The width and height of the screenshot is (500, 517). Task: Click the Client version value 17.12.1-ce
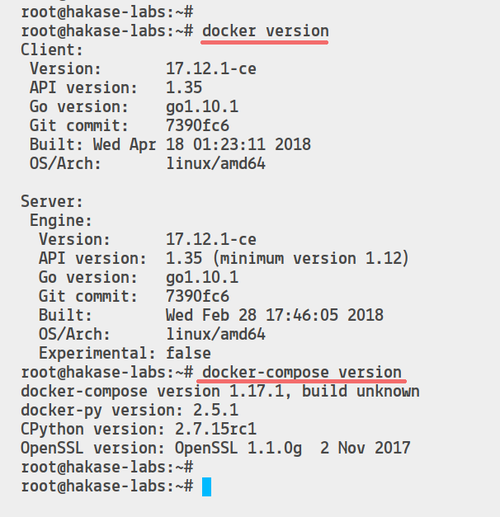[x=211, y=69]
